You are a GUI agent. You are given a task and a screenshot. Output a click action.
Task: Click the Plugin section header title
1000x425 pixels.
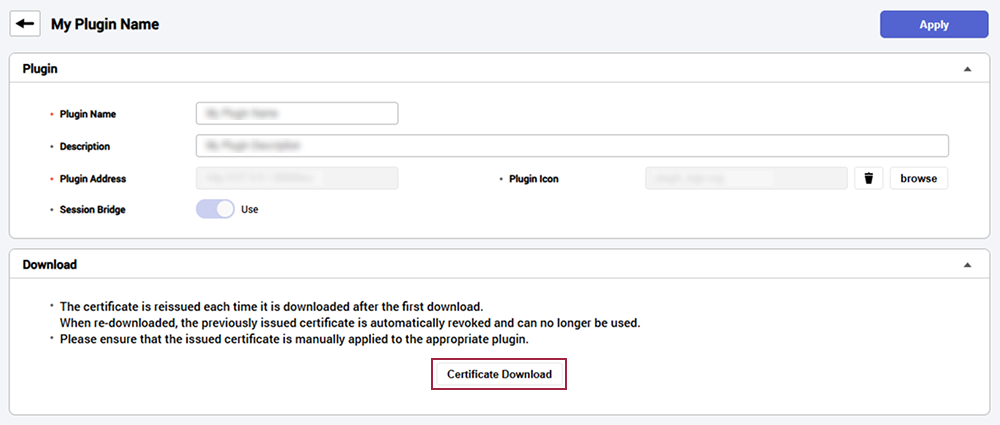[x=40, y=69]
